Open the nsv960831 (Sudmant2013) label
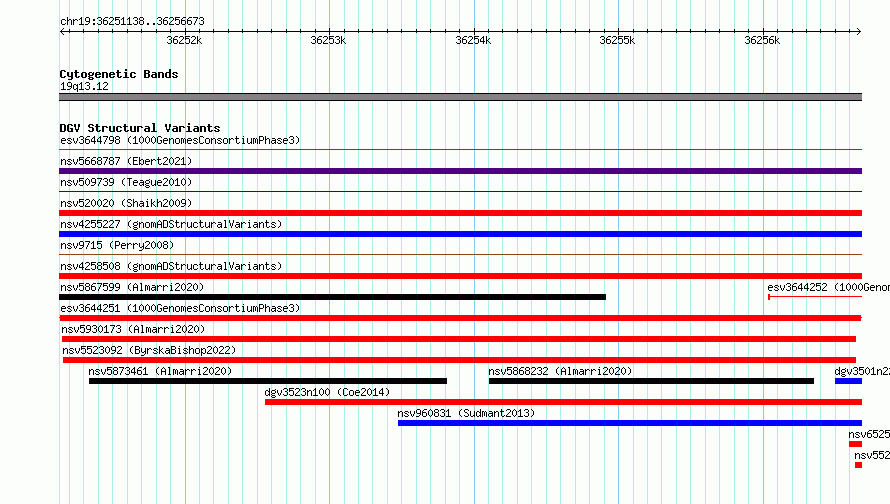This screenshot has height=504, width=890. 466,413
